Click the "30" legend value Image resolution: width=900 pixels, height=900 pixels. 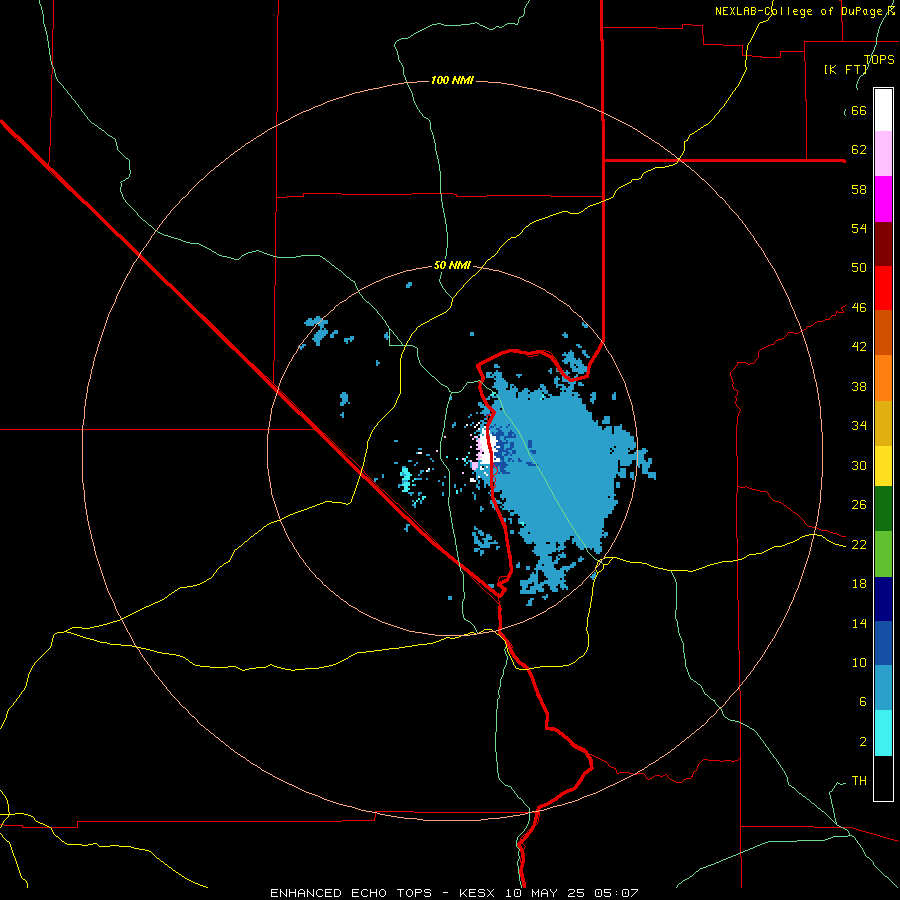click(x=859, y=465)
